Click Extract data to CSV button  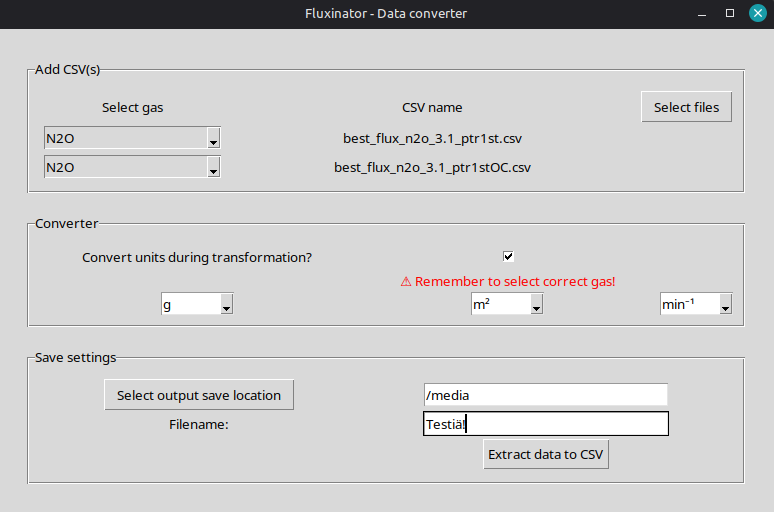click(545, 454)
